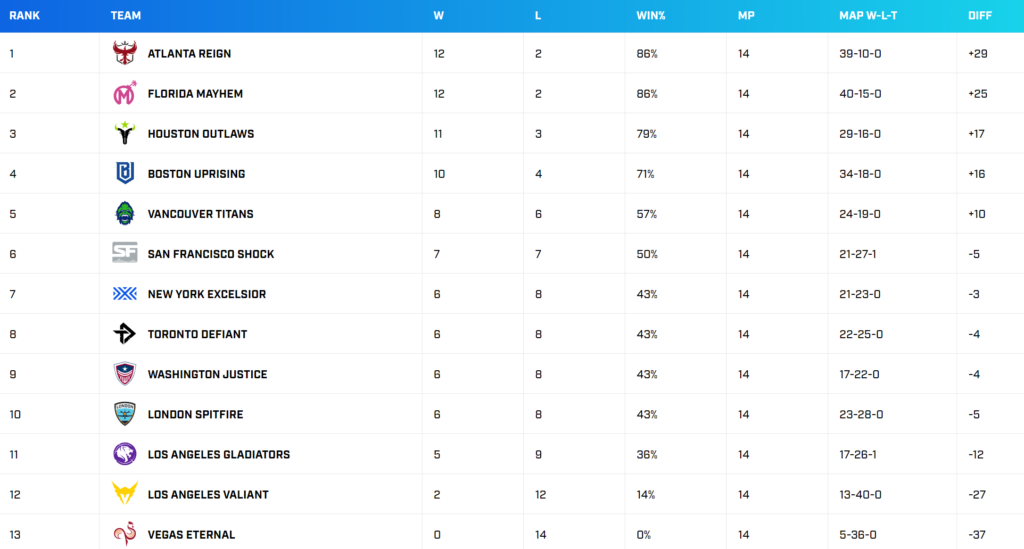Image resolution: width=1024 pixels, height=549 pixels.
Task: Click the RANK column header
Action: pos(24,16)
